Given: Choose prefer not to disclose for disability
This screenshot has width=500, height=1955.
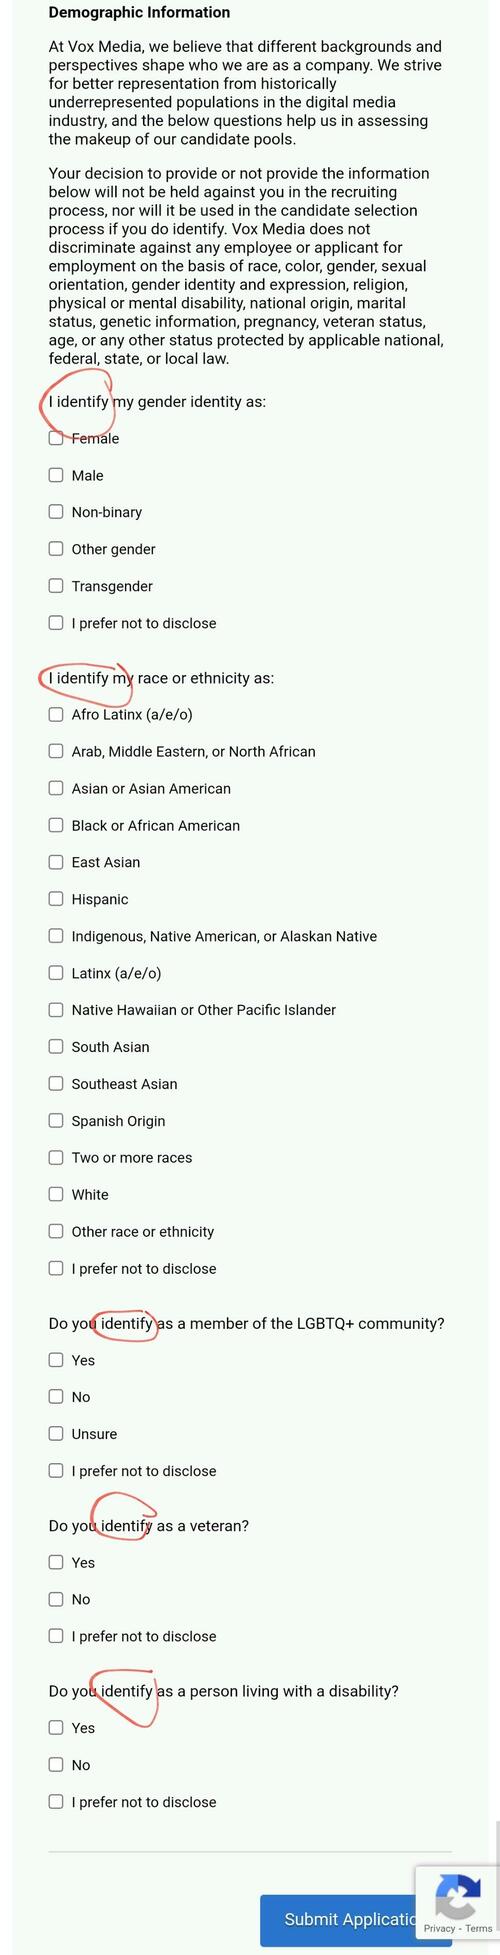Looking at the screenshot, I should [56, 1802].
